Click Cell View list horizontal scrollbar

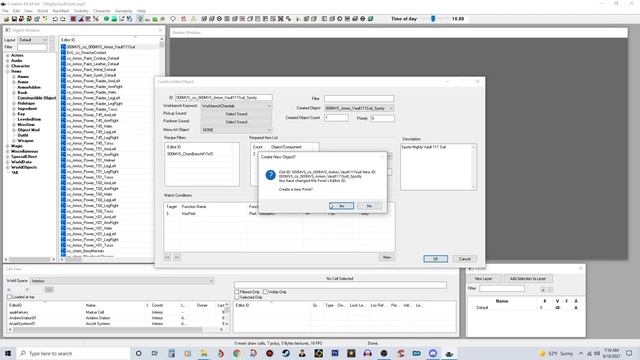(x=116, y=329)
